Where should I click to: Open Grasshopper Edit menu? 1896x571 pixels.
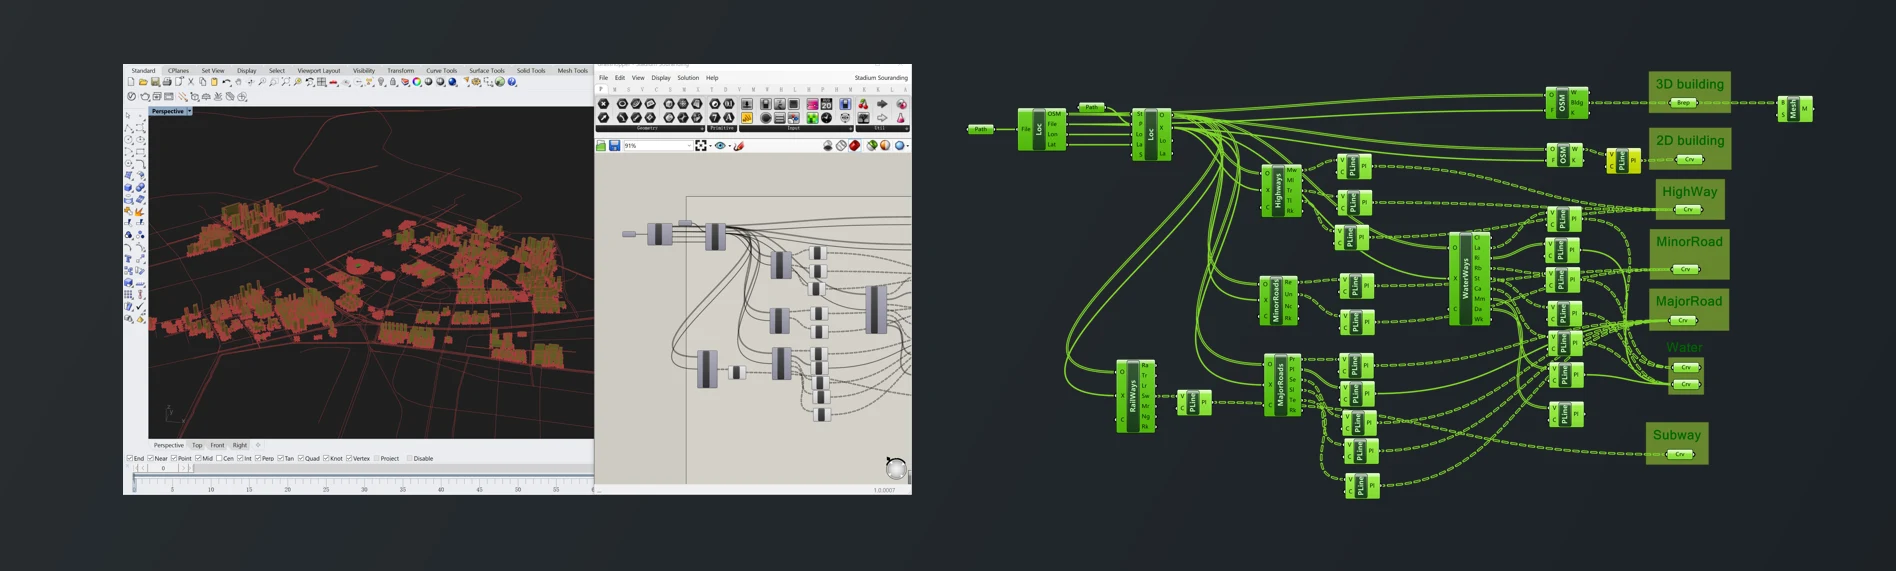(x=620, y=78)
